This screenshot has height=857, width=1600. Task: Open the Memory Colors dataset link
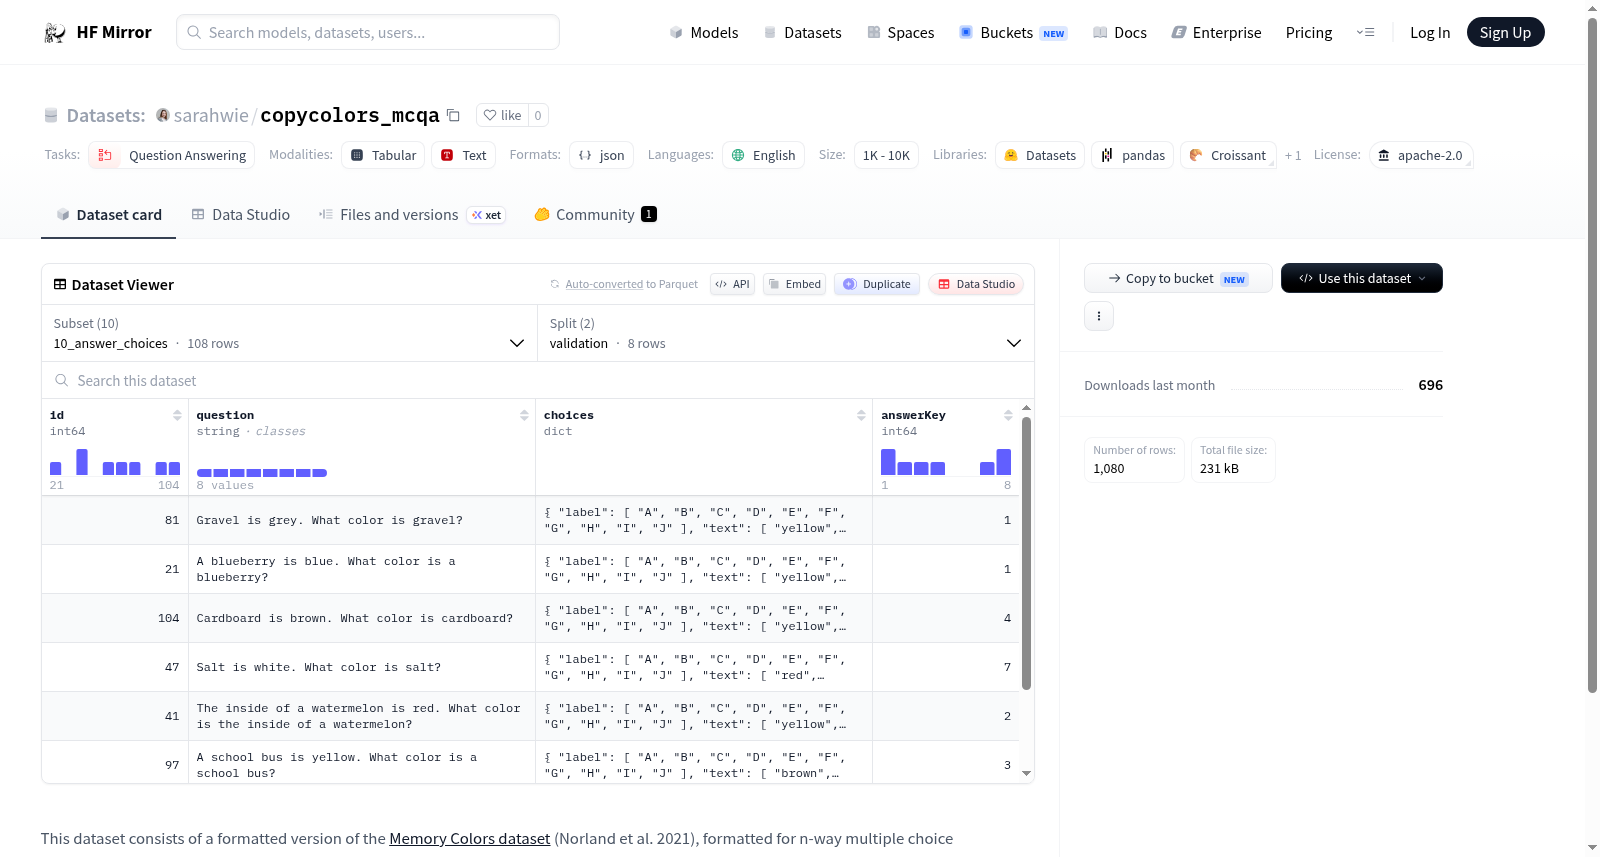(470, 839)
